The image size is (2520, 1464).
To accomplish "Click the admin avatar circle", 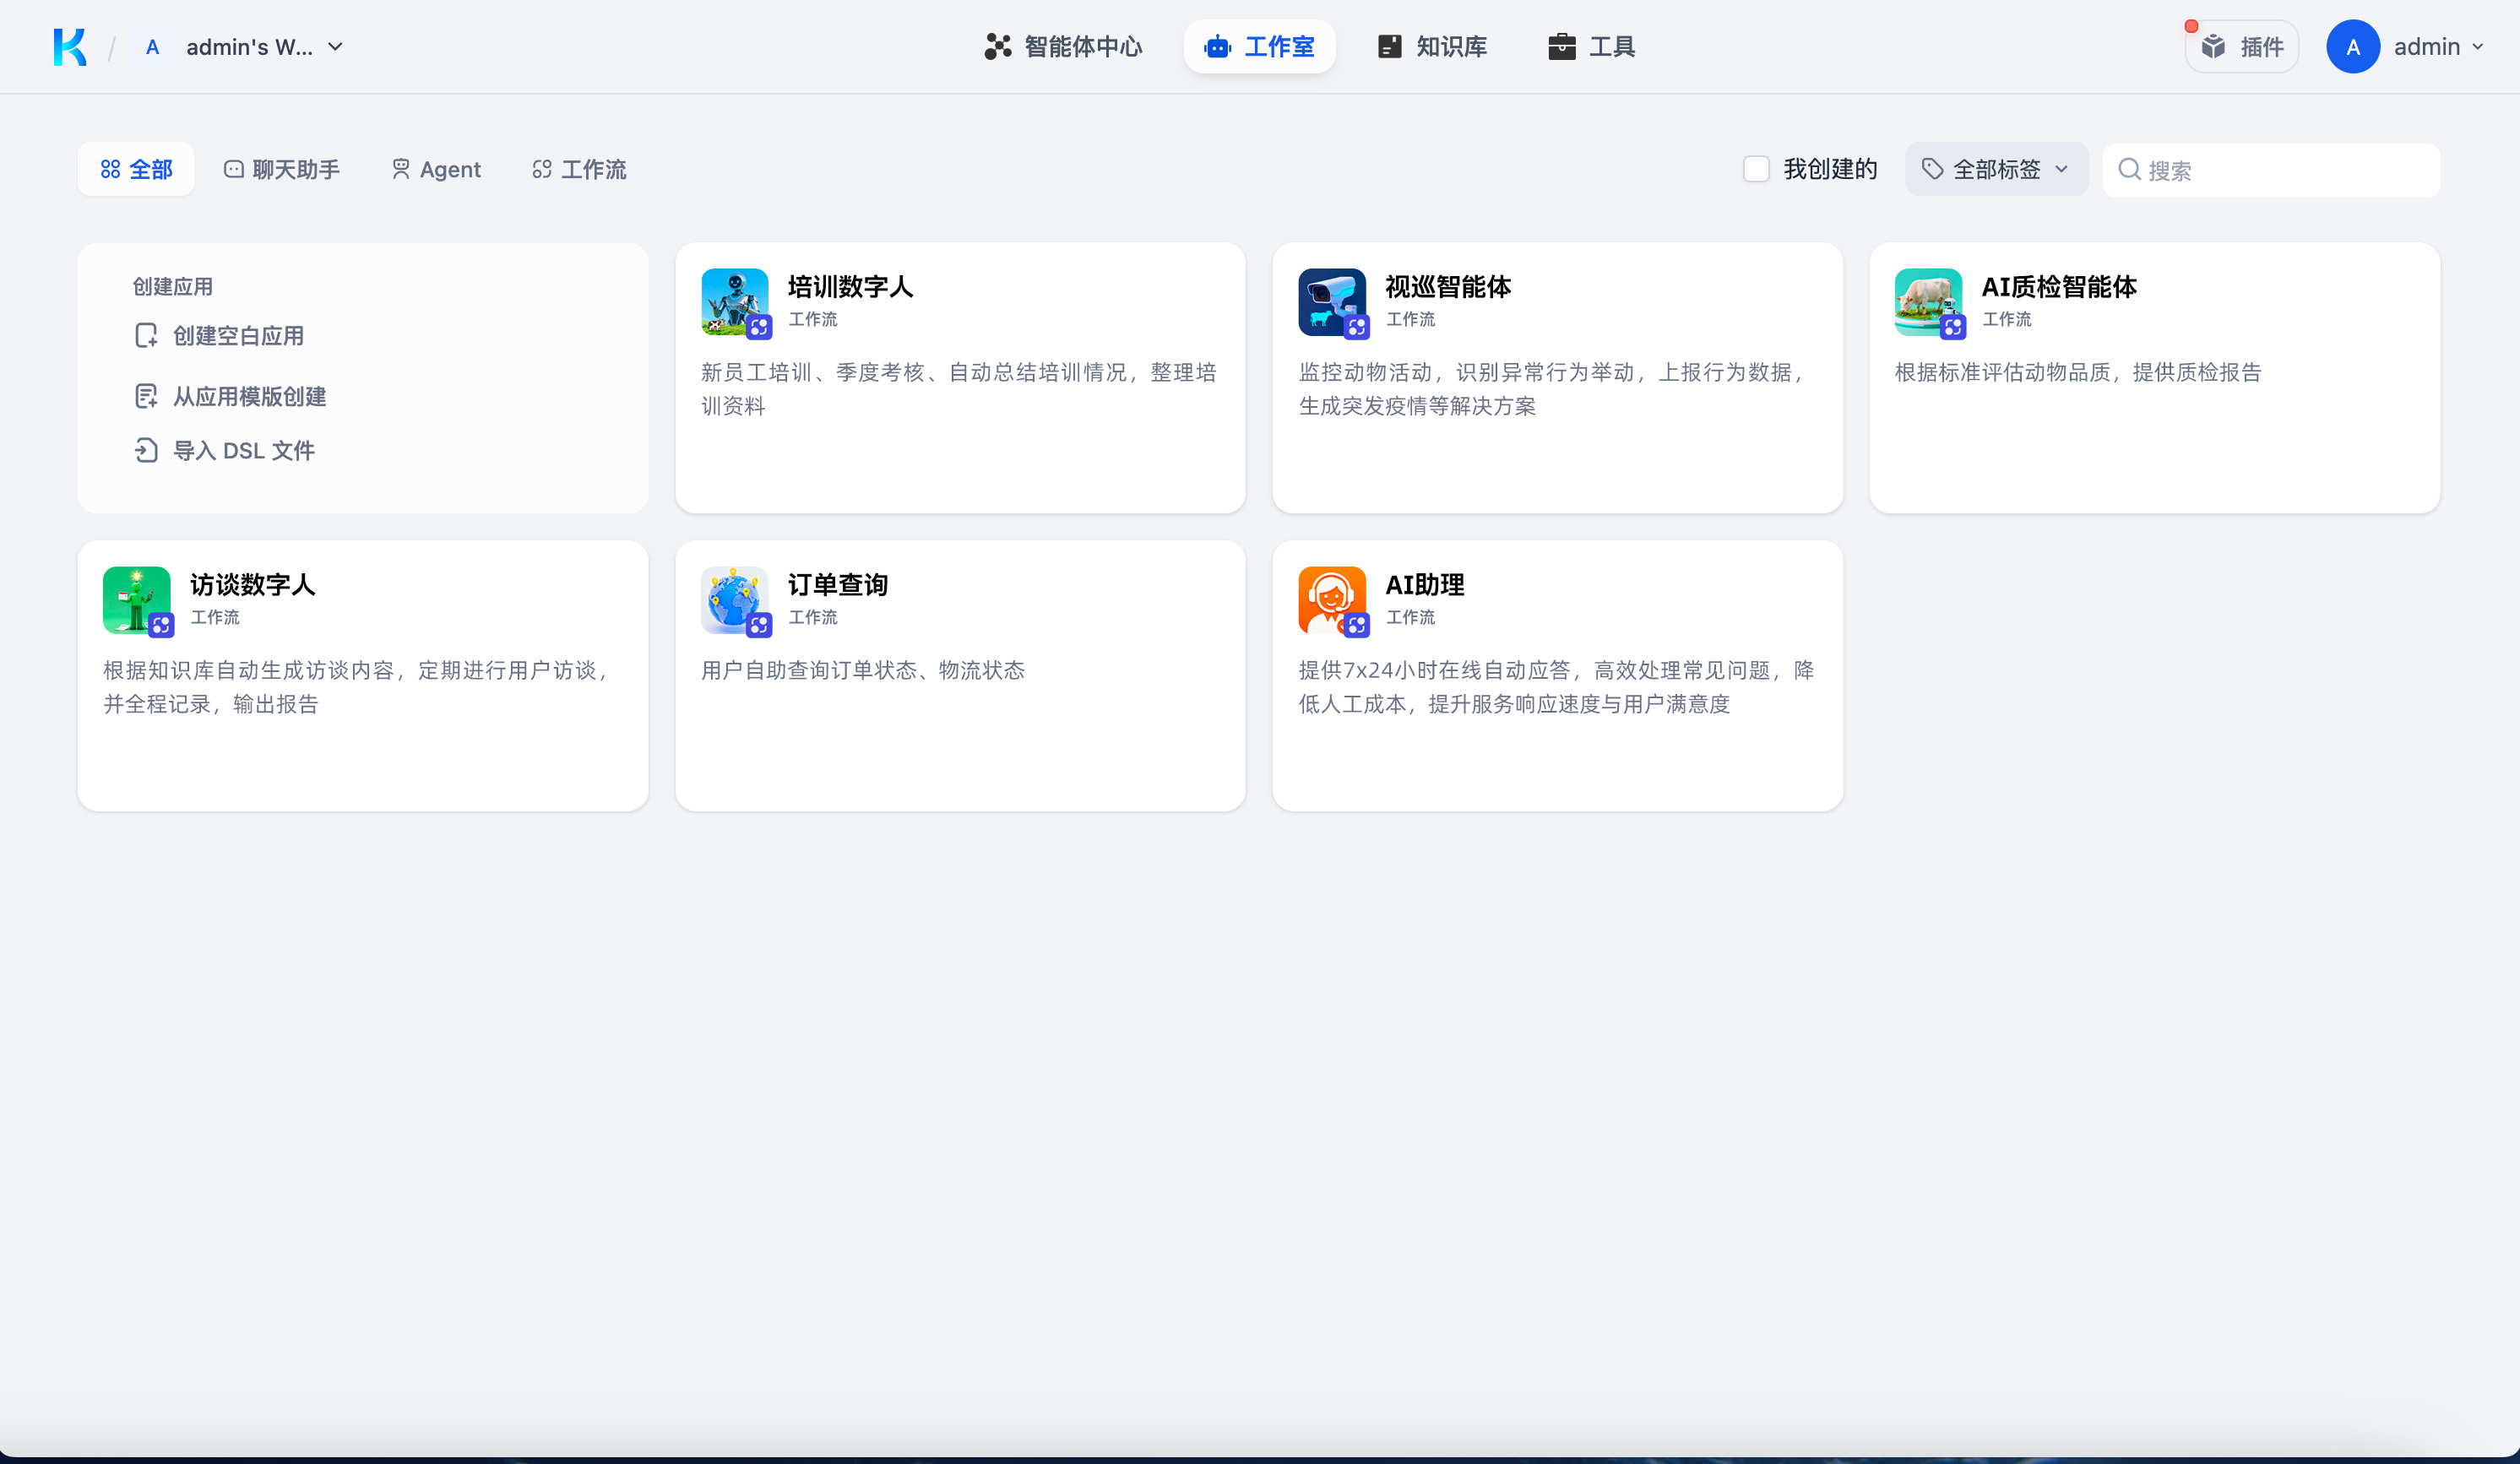I will point(2352,47).
